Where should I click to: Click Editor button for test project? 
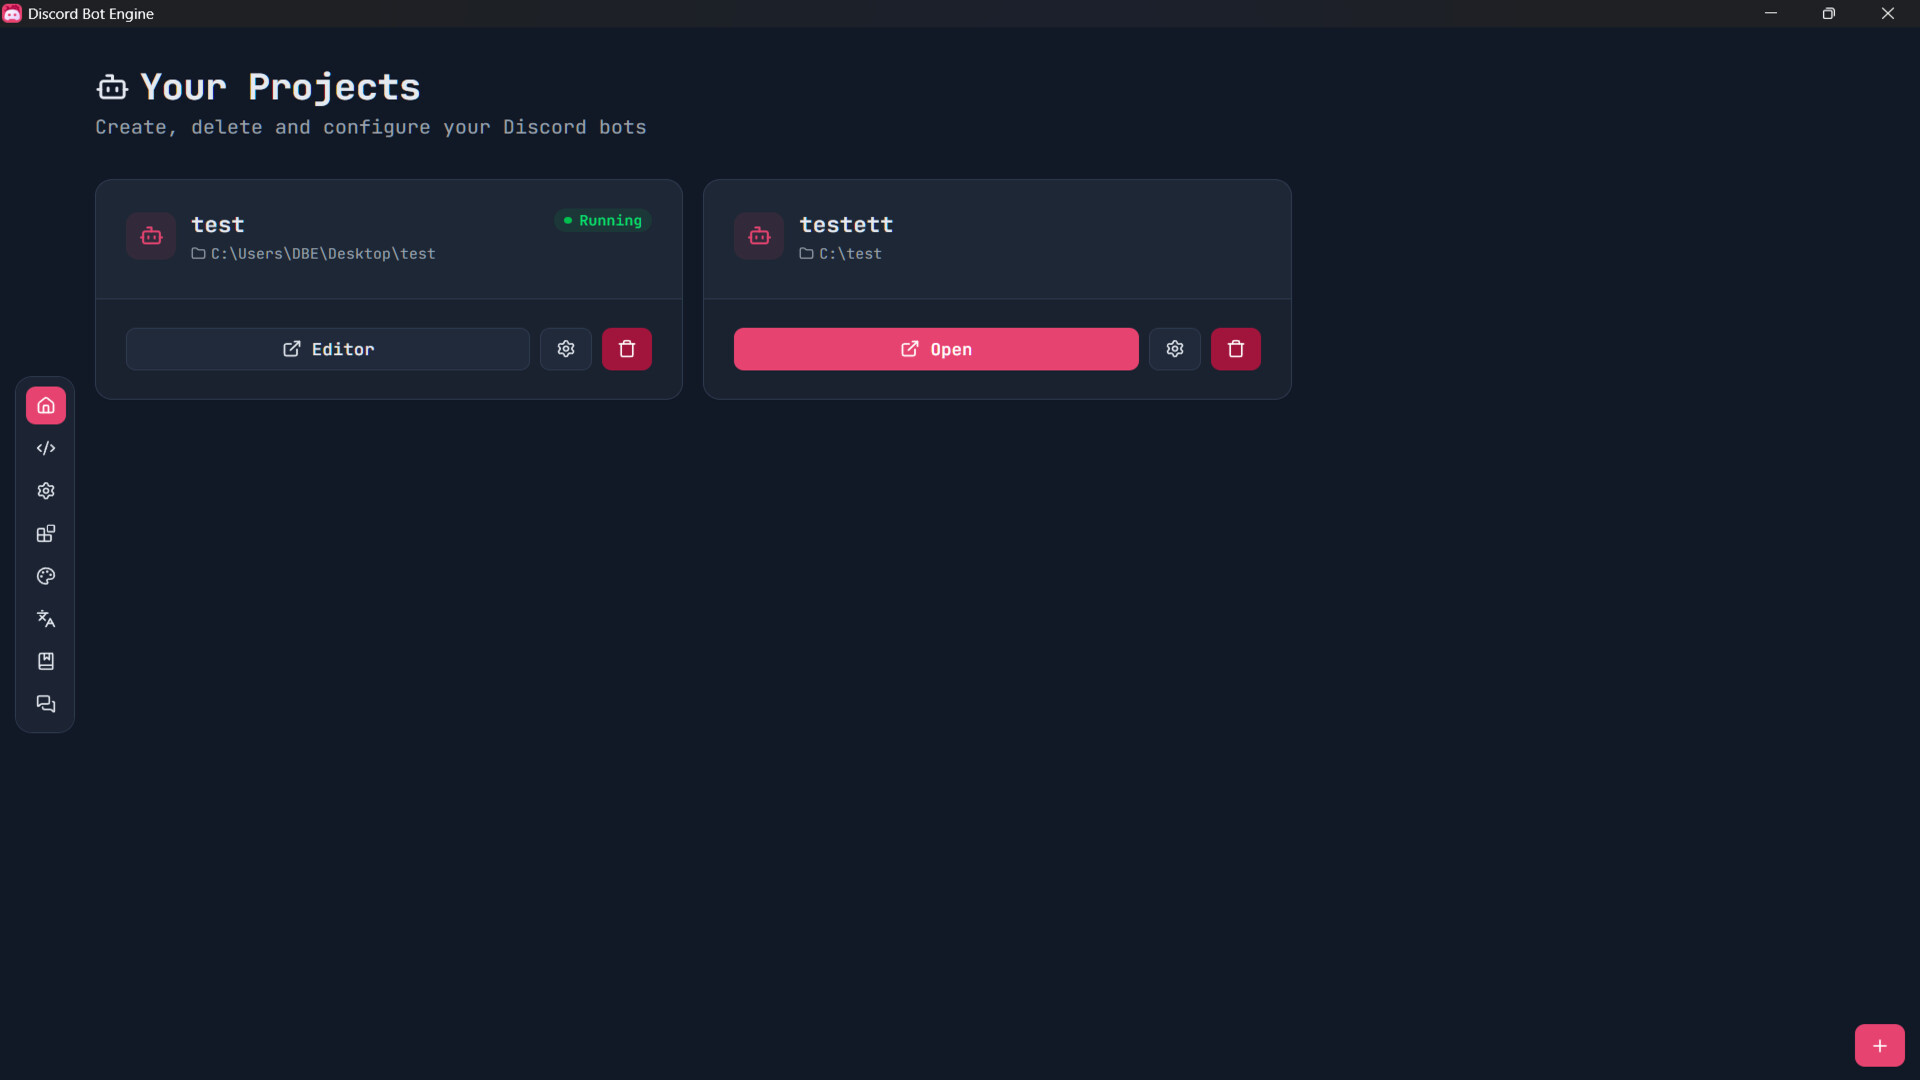click(x=328, y=349)
